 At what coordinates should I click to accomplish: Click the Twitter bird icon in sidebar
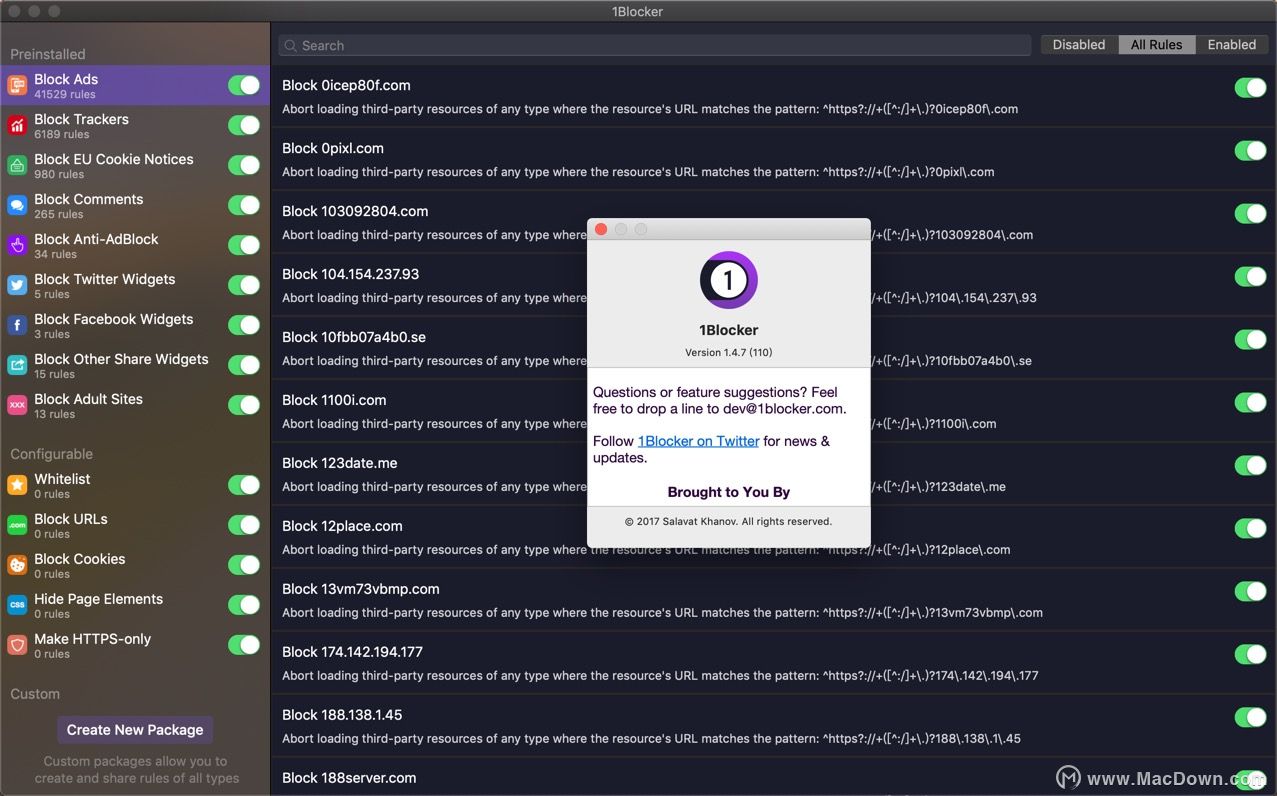pos(17,285)
